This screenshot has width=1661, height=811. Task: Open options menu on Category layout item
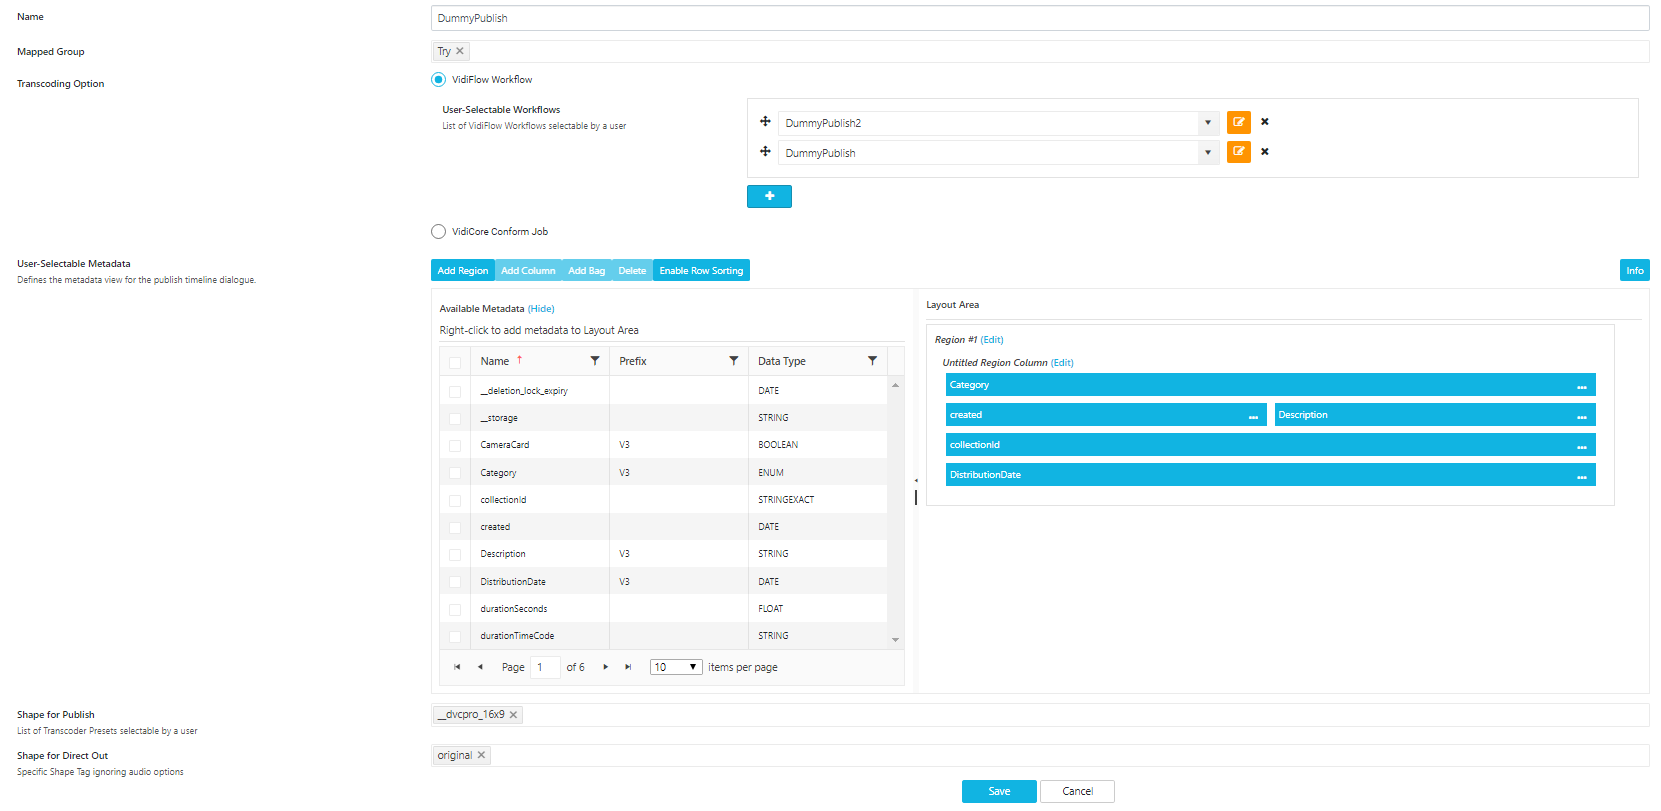click(x=1581, y=386)
